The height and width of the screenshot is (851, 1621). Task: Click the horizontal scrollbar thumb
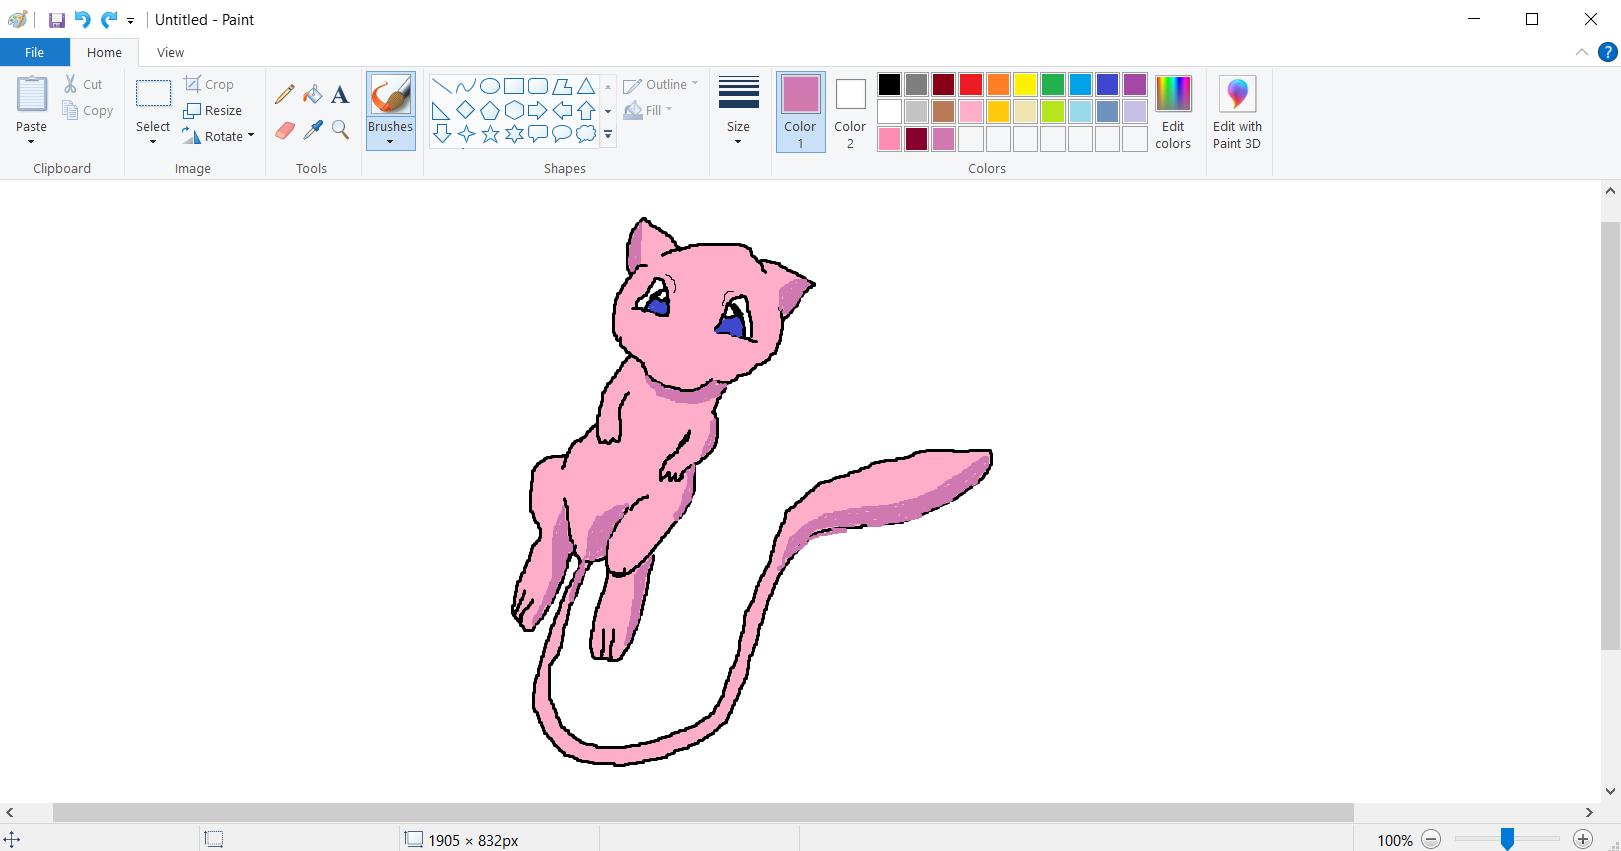tap(703, 812)
